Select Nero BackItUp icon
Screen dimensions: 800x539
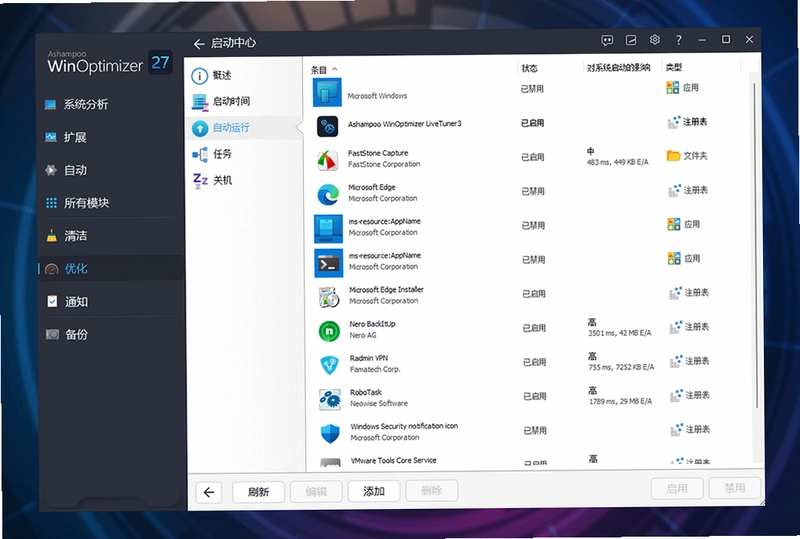pos(329,331)
